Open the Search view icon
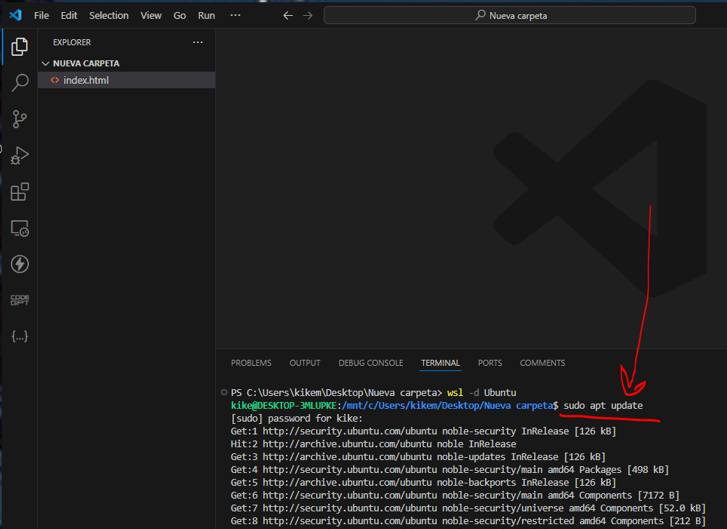The width and height of the screenshot is (727, 529). coord(19,83)
